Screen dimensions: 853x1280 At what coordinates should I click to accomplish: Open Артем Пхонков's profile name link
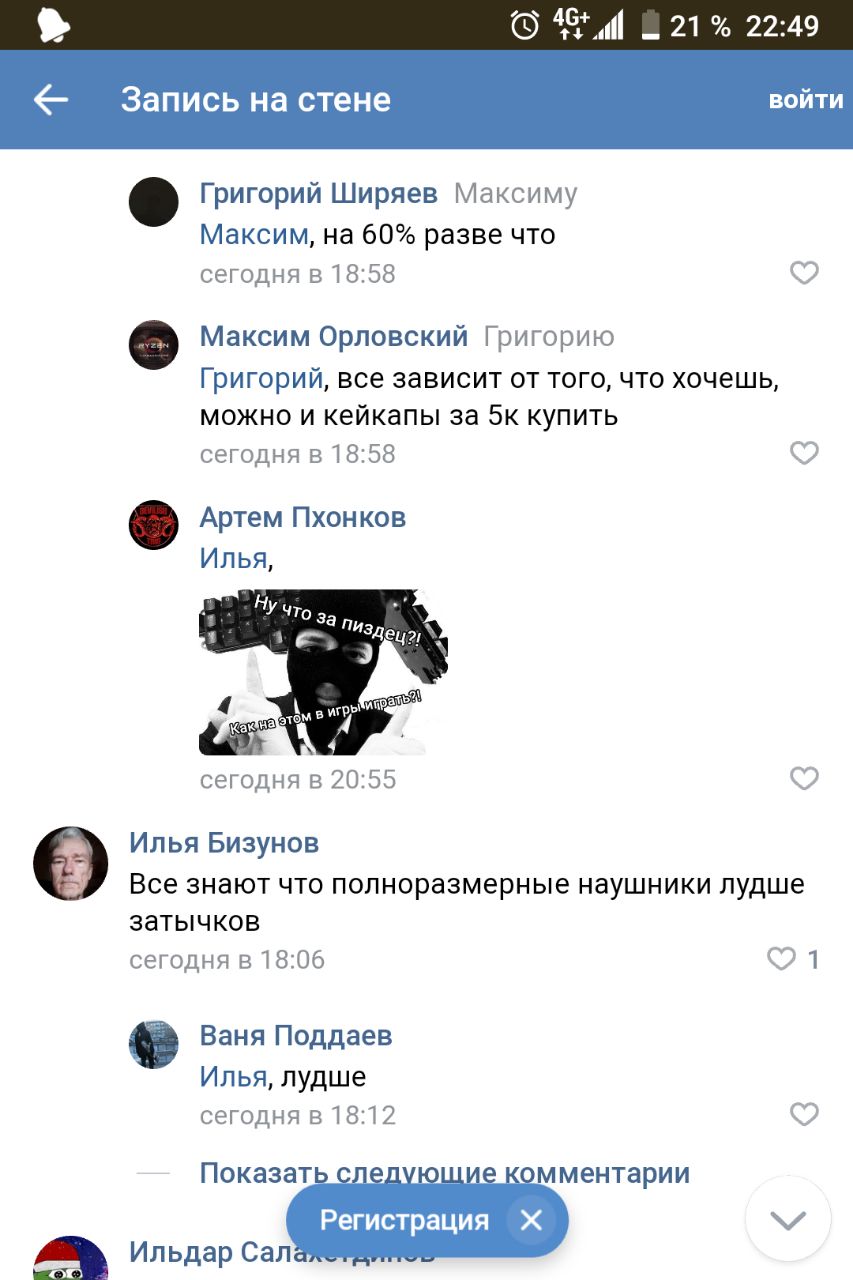(x=303, y=517)
